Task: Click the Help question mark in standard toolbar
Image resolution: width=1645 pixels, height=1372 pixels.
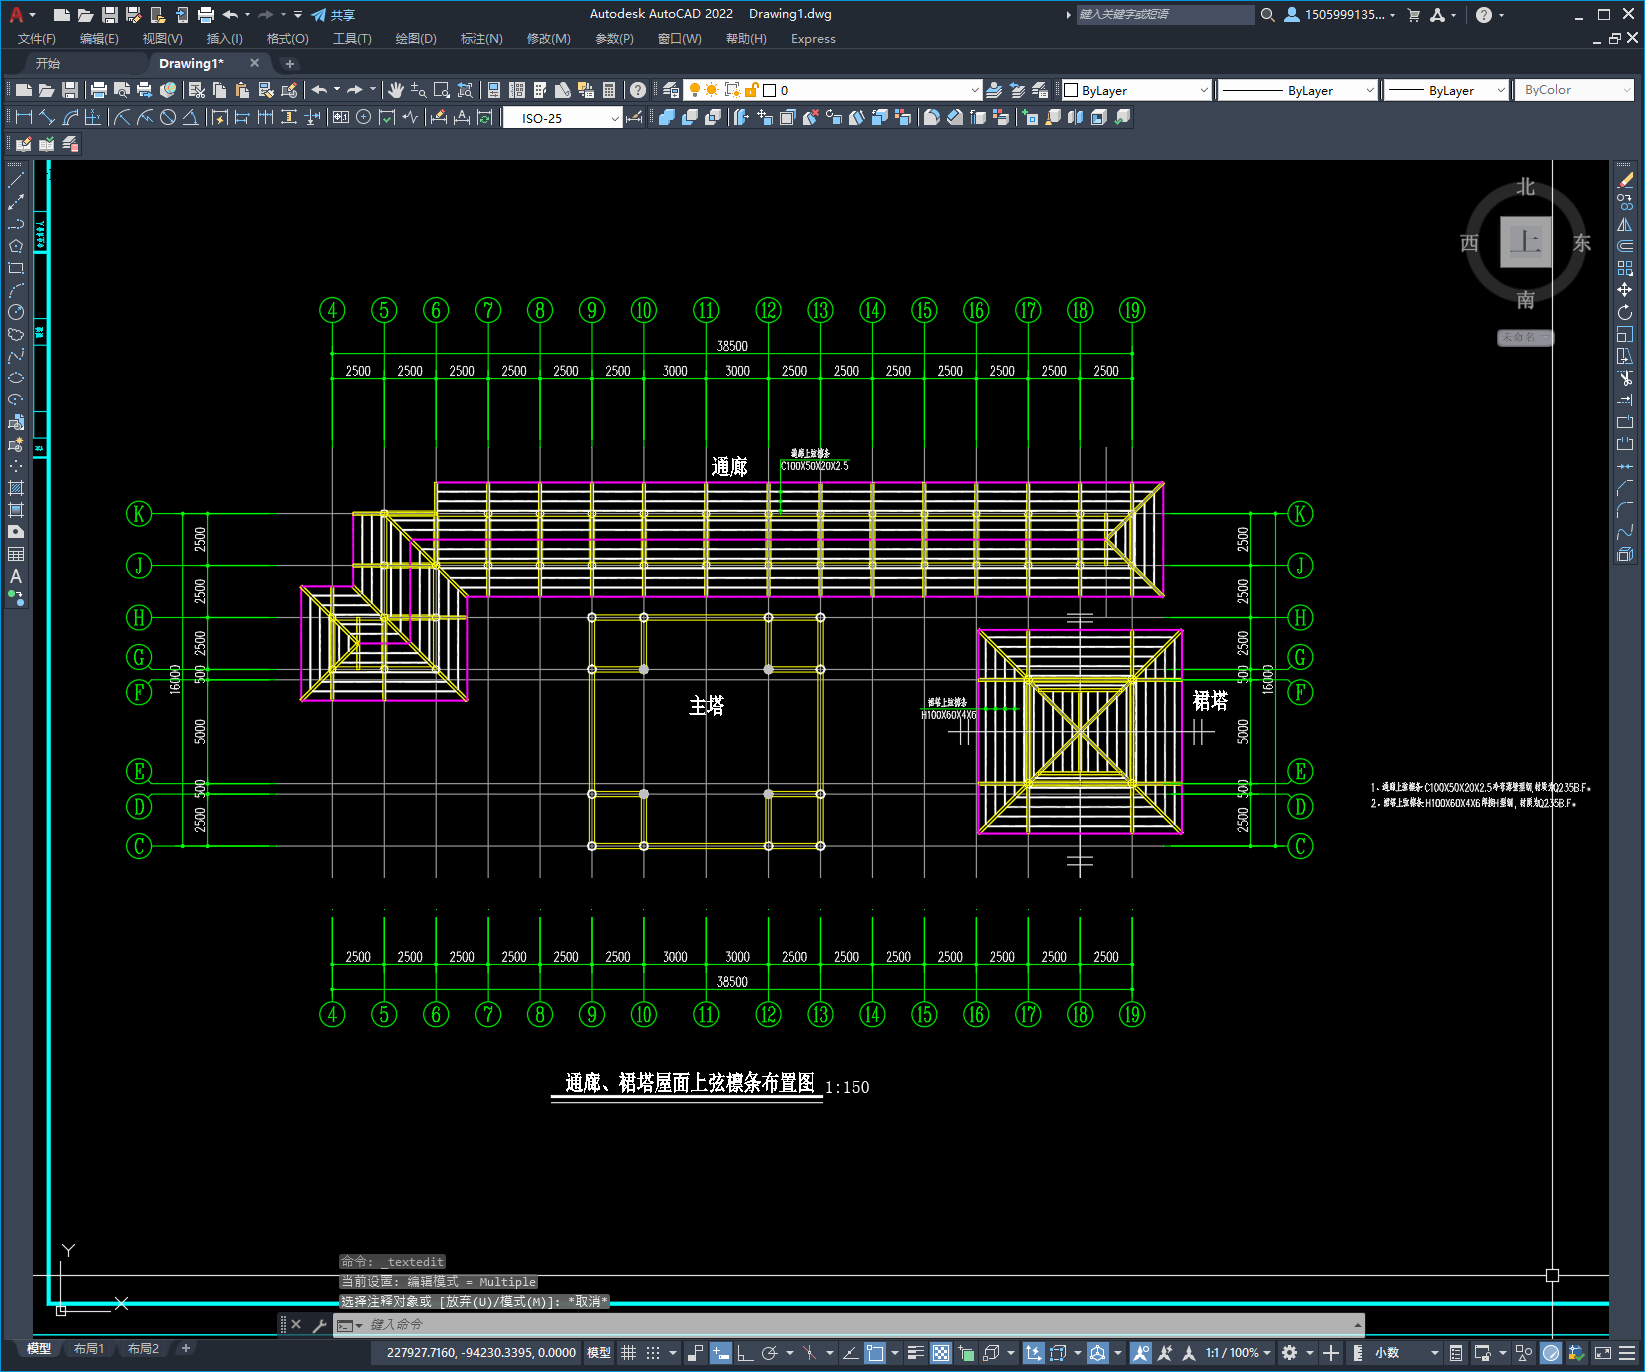Action: [638, 90]
